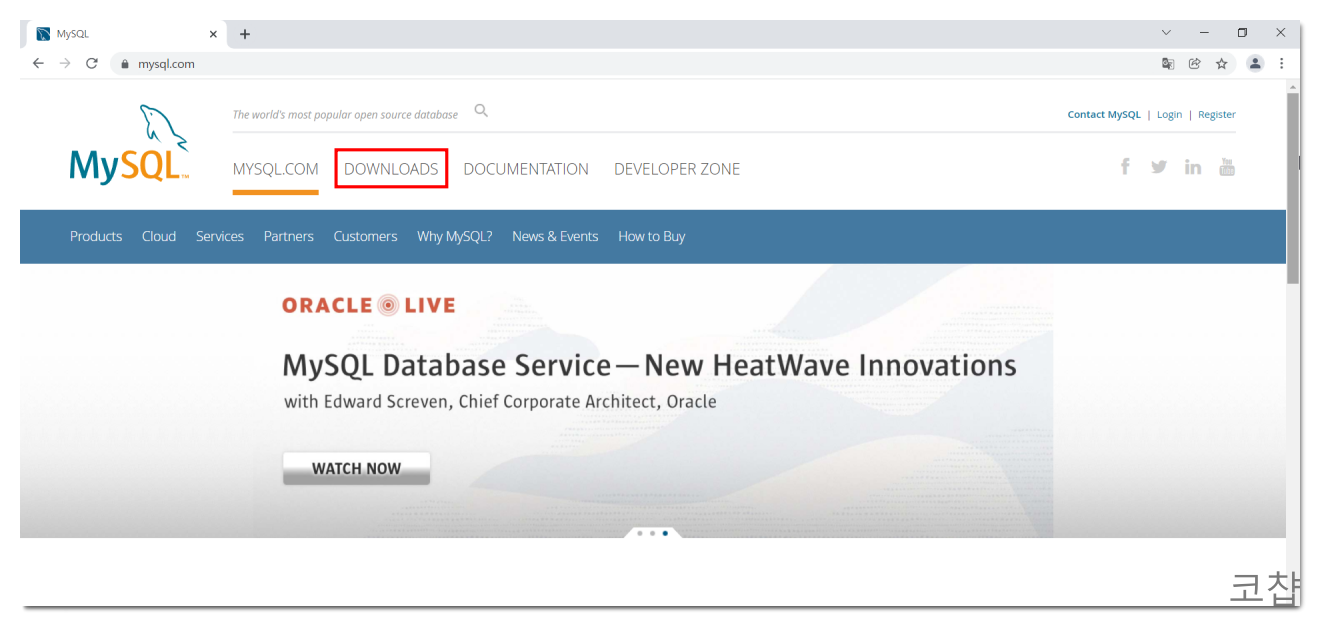Viewport: 1320px width, 626px height.
Task: Select the second carousel dot
Action: 652,533
